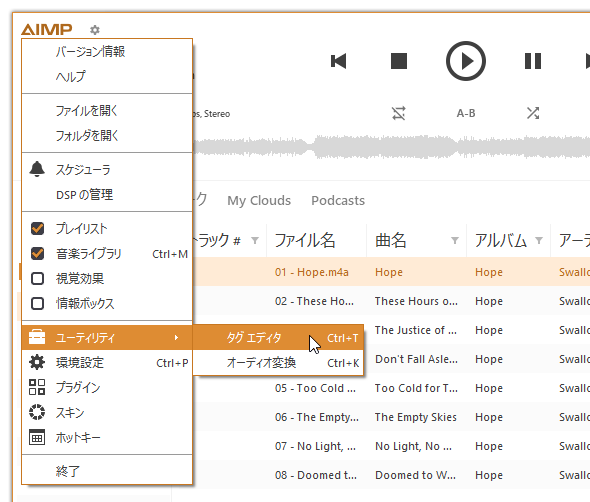This screenshot has height=502, width=590.
Task: Choose フォルダを開く from the menu
Action: pos(107,135)
